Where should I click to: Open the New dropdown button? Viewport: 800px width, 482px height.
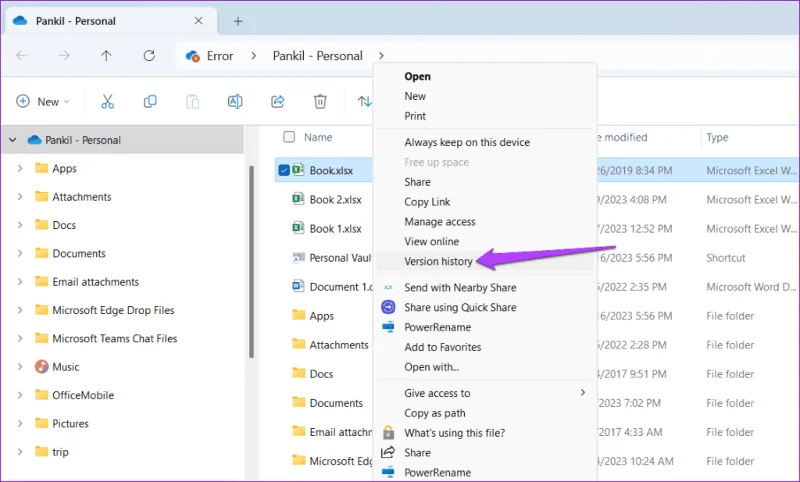(x=43, y=102)
